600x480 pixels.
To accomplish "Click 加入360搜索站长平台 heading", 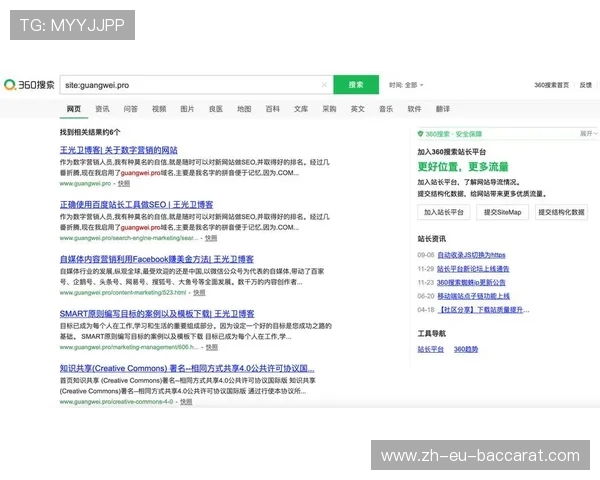I will click(x=452, y=152).
